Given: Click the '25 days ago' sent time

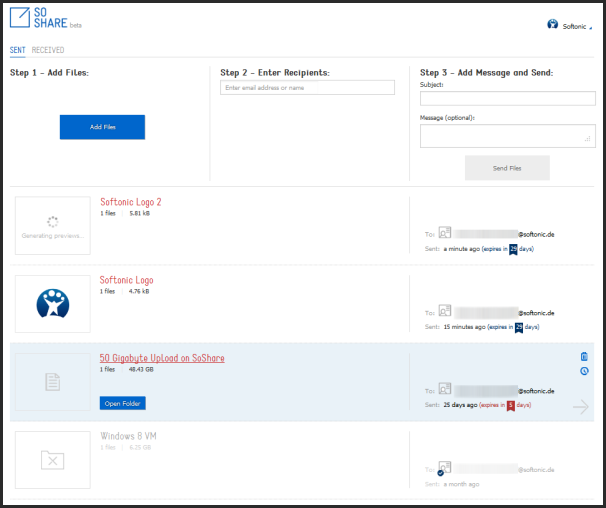Looking at the screenshot, I should point(460,405).
